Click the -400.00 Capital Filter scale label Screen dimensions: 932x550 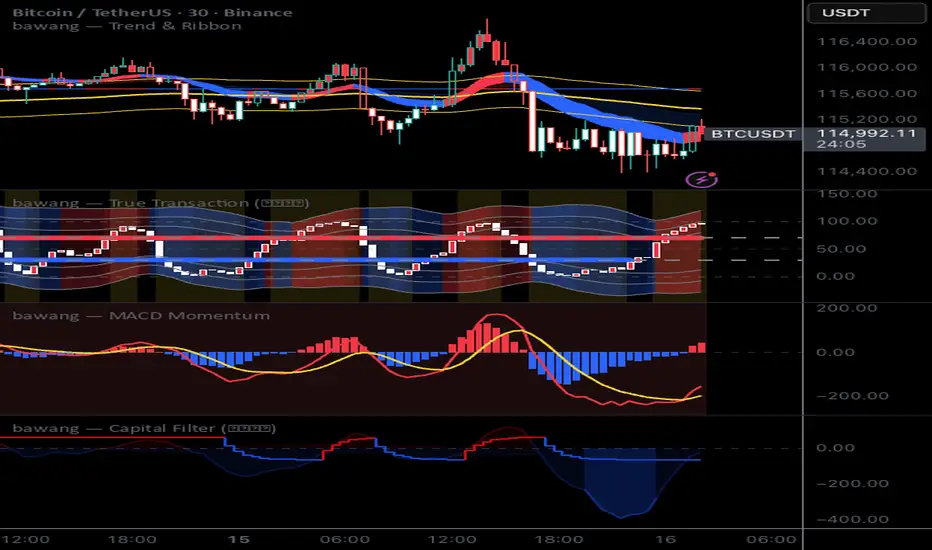tap(853, 519)
